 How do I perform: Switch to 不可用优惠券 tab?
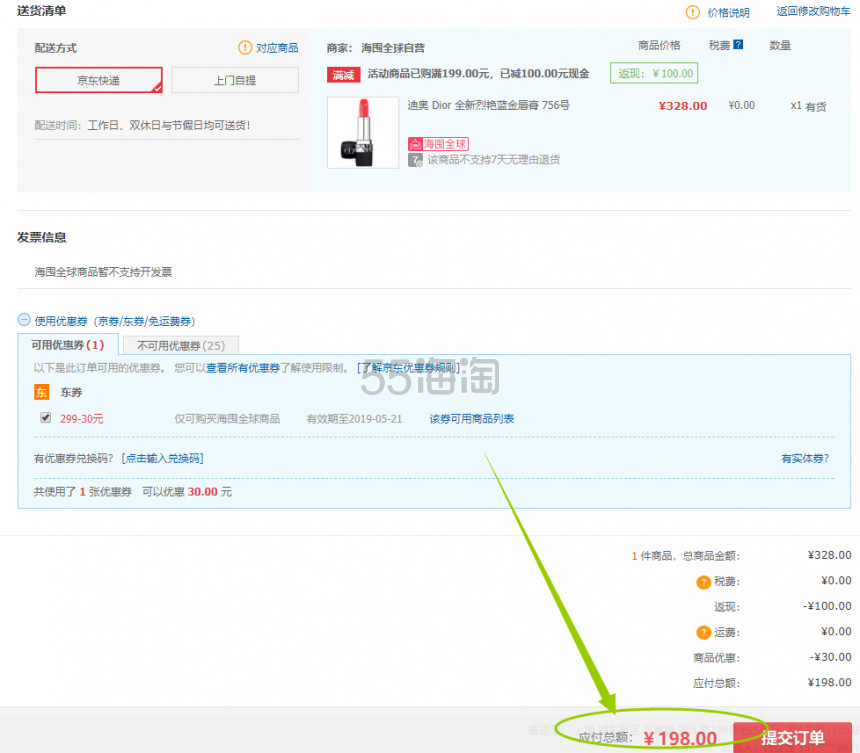pyautogui.click(x=181, y=346)
